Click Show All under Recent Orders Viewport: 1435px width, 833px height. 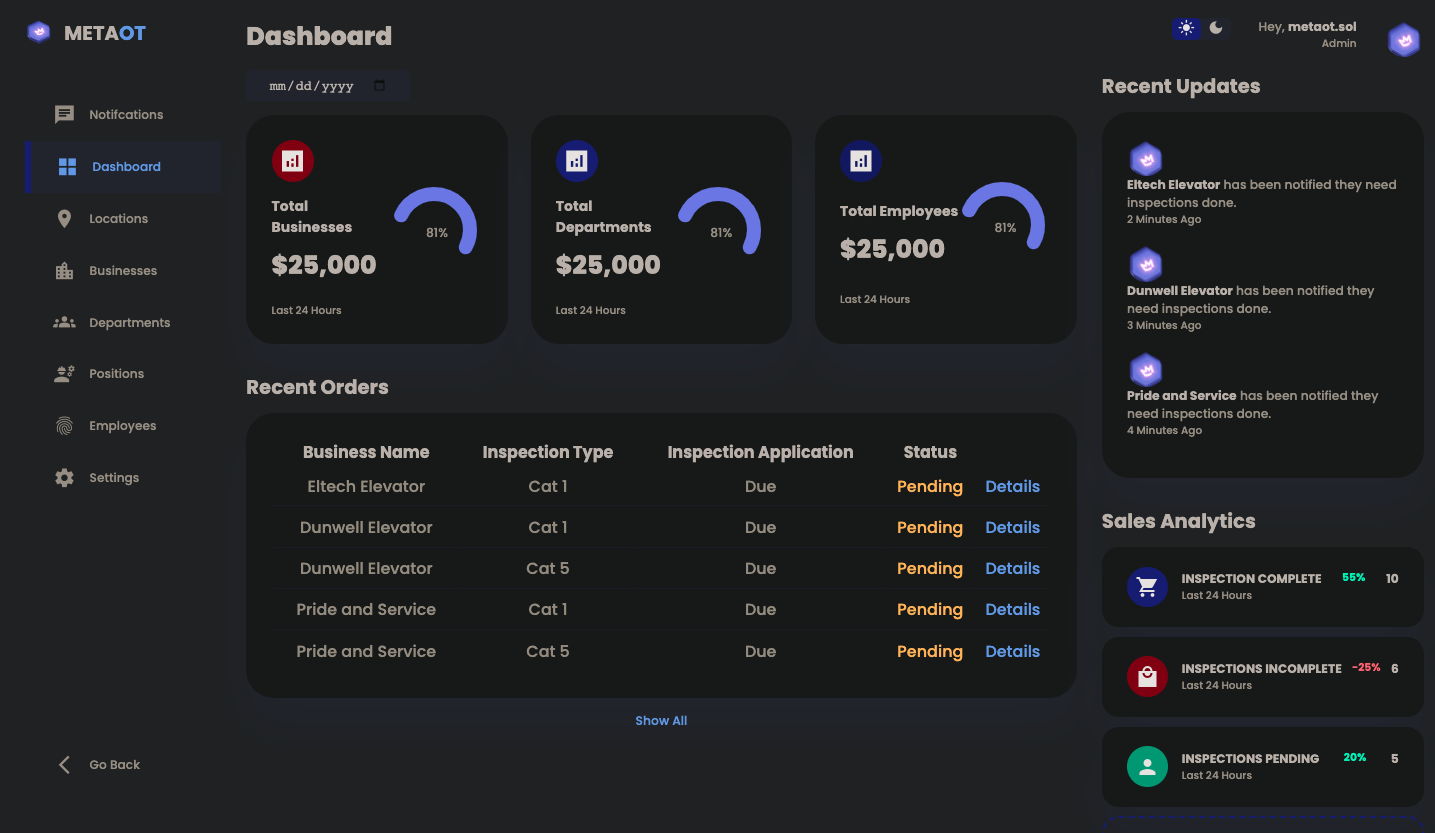(x=661, y=721)
